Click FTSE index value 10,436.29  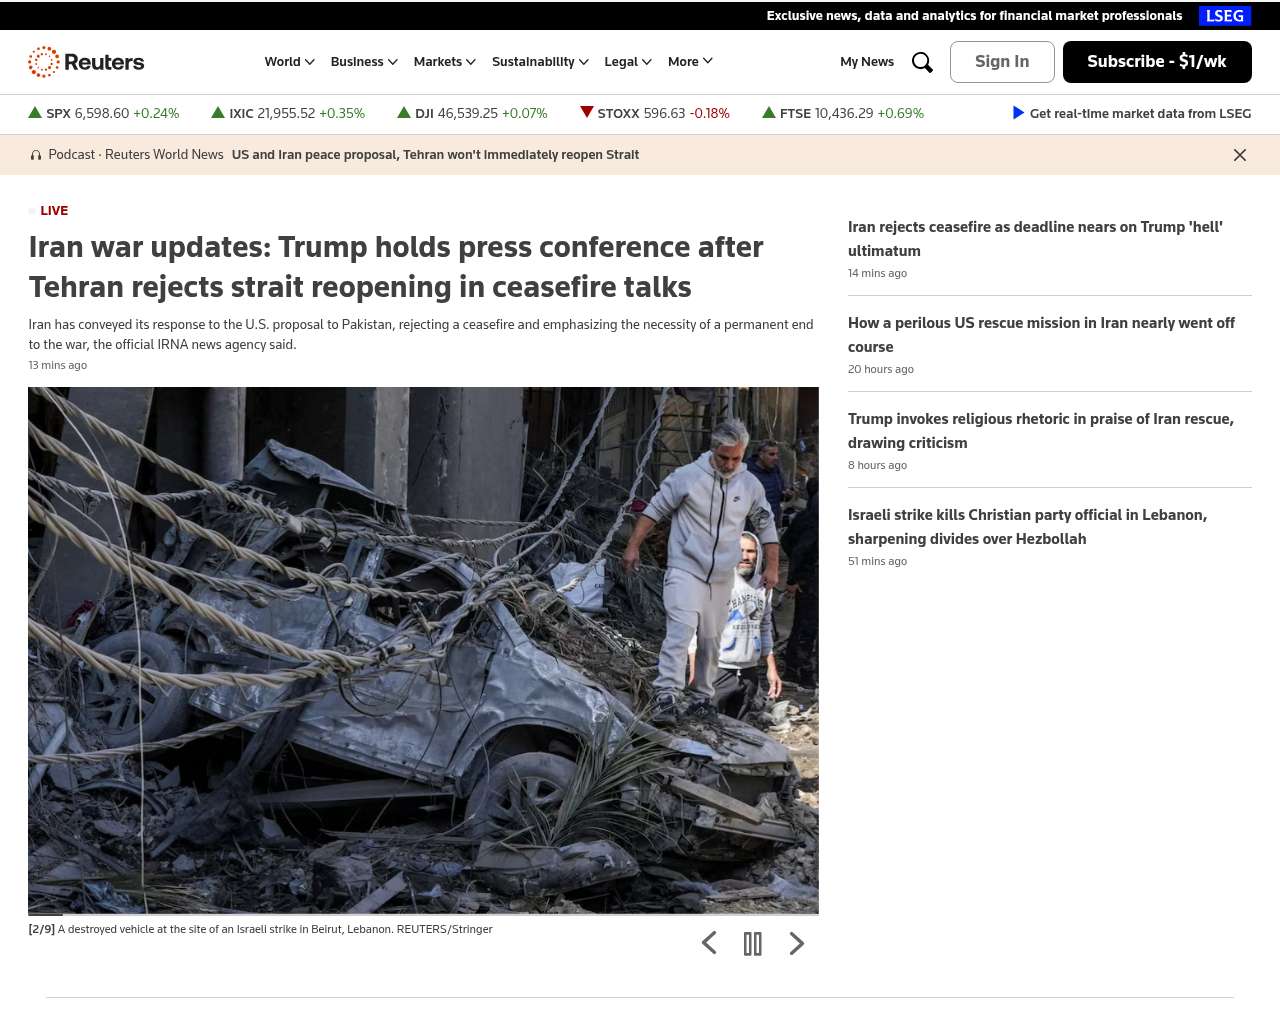[844, 114]
